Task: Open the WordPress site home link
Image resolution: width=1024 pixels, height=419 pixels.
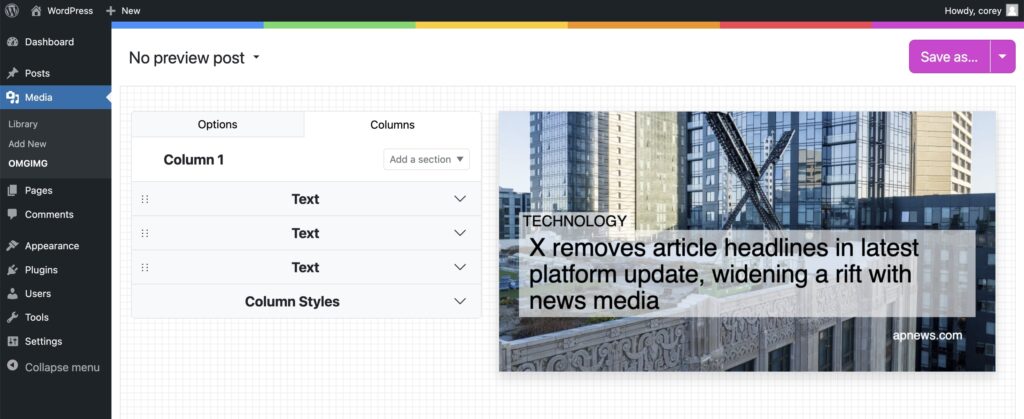Action: 61,10
